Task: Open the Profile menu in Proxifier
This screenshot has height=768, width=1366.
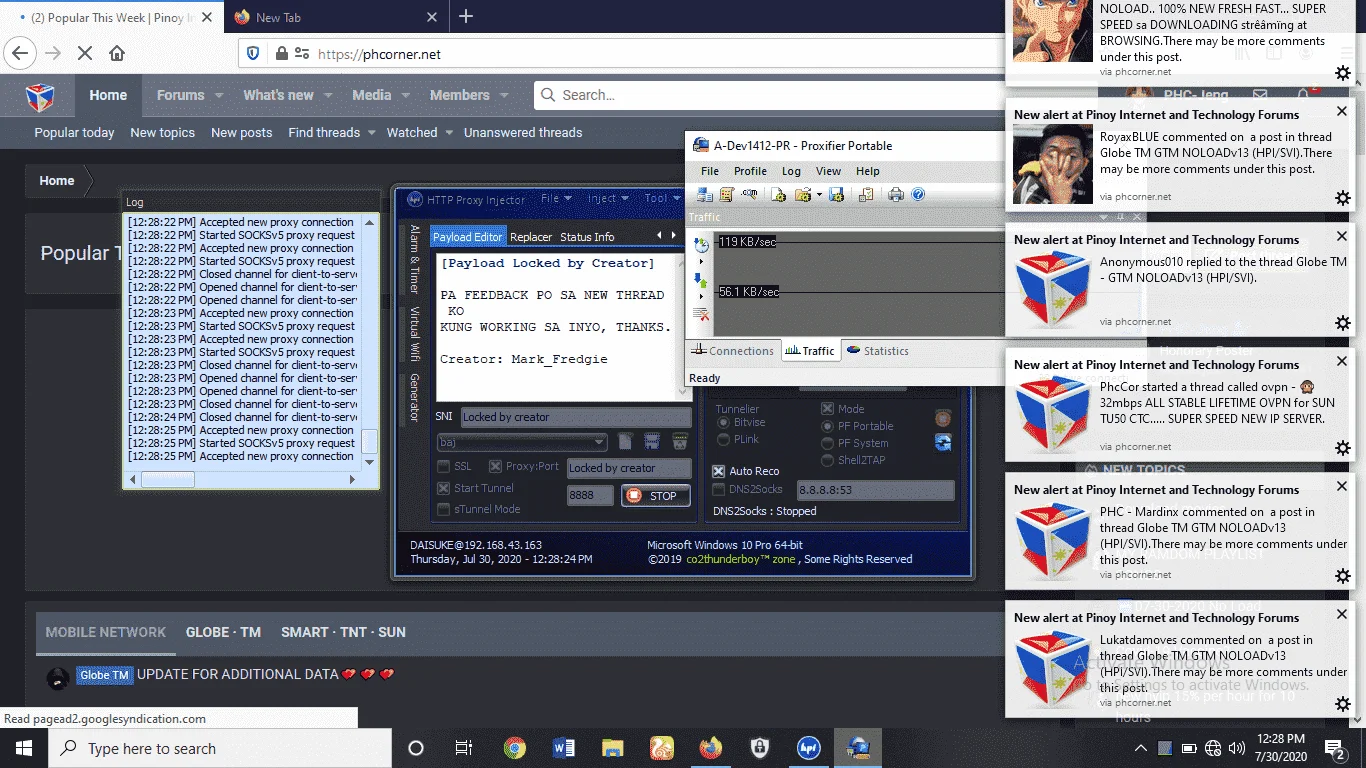Action: pyautogui.click(x=750, y=171)
